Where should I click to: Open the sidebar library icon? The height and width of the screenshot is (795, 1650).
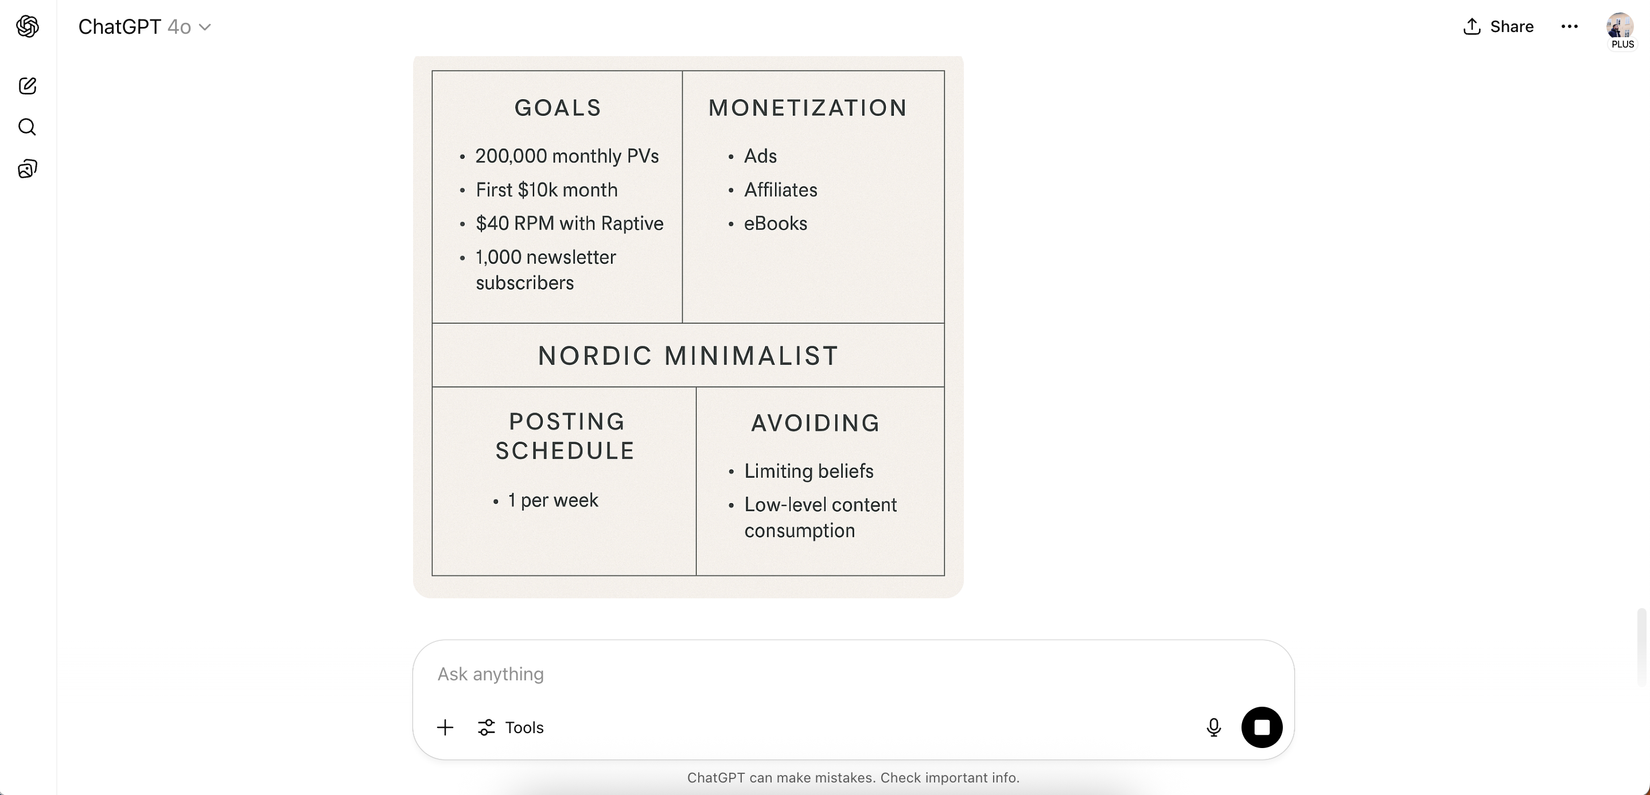[27, 169]
